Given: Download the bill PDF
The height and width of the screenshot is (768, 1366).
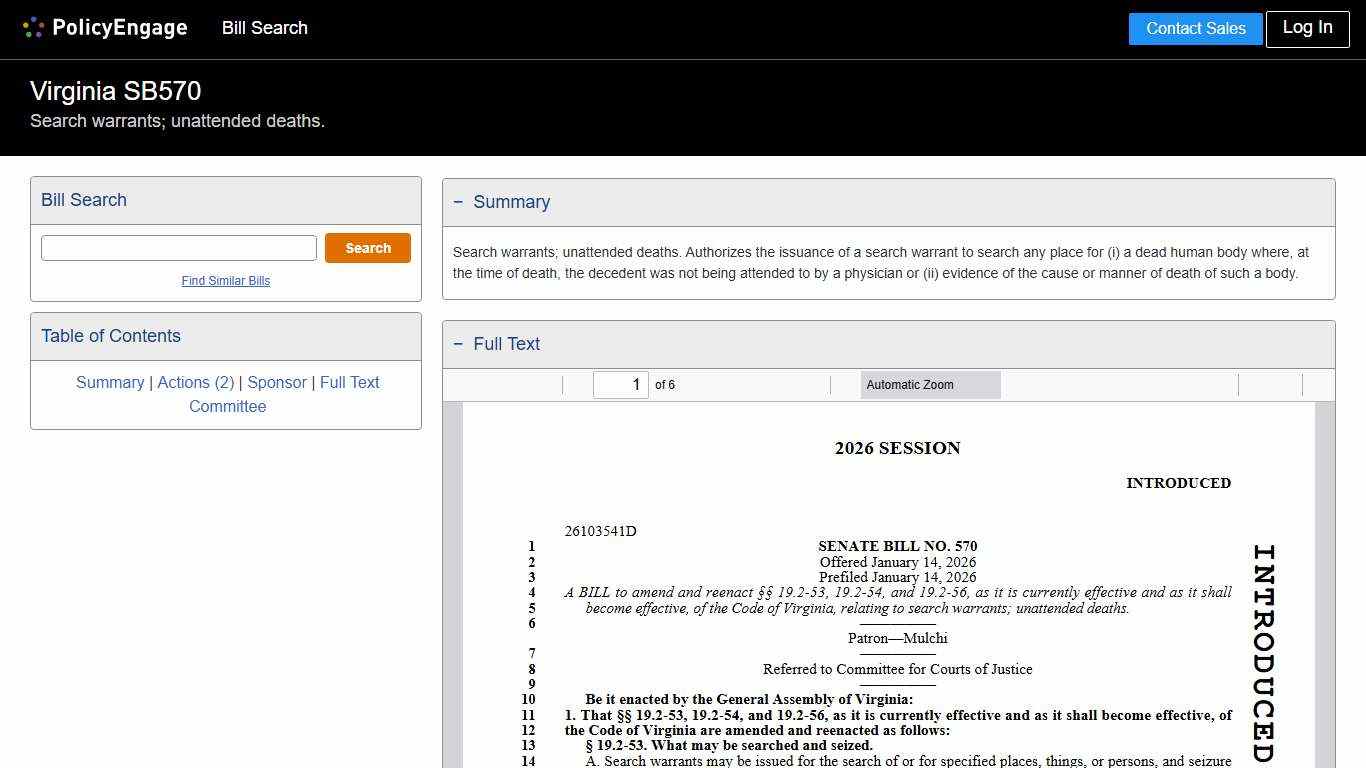Looking at the screenshot, I should click(1285, 385).
